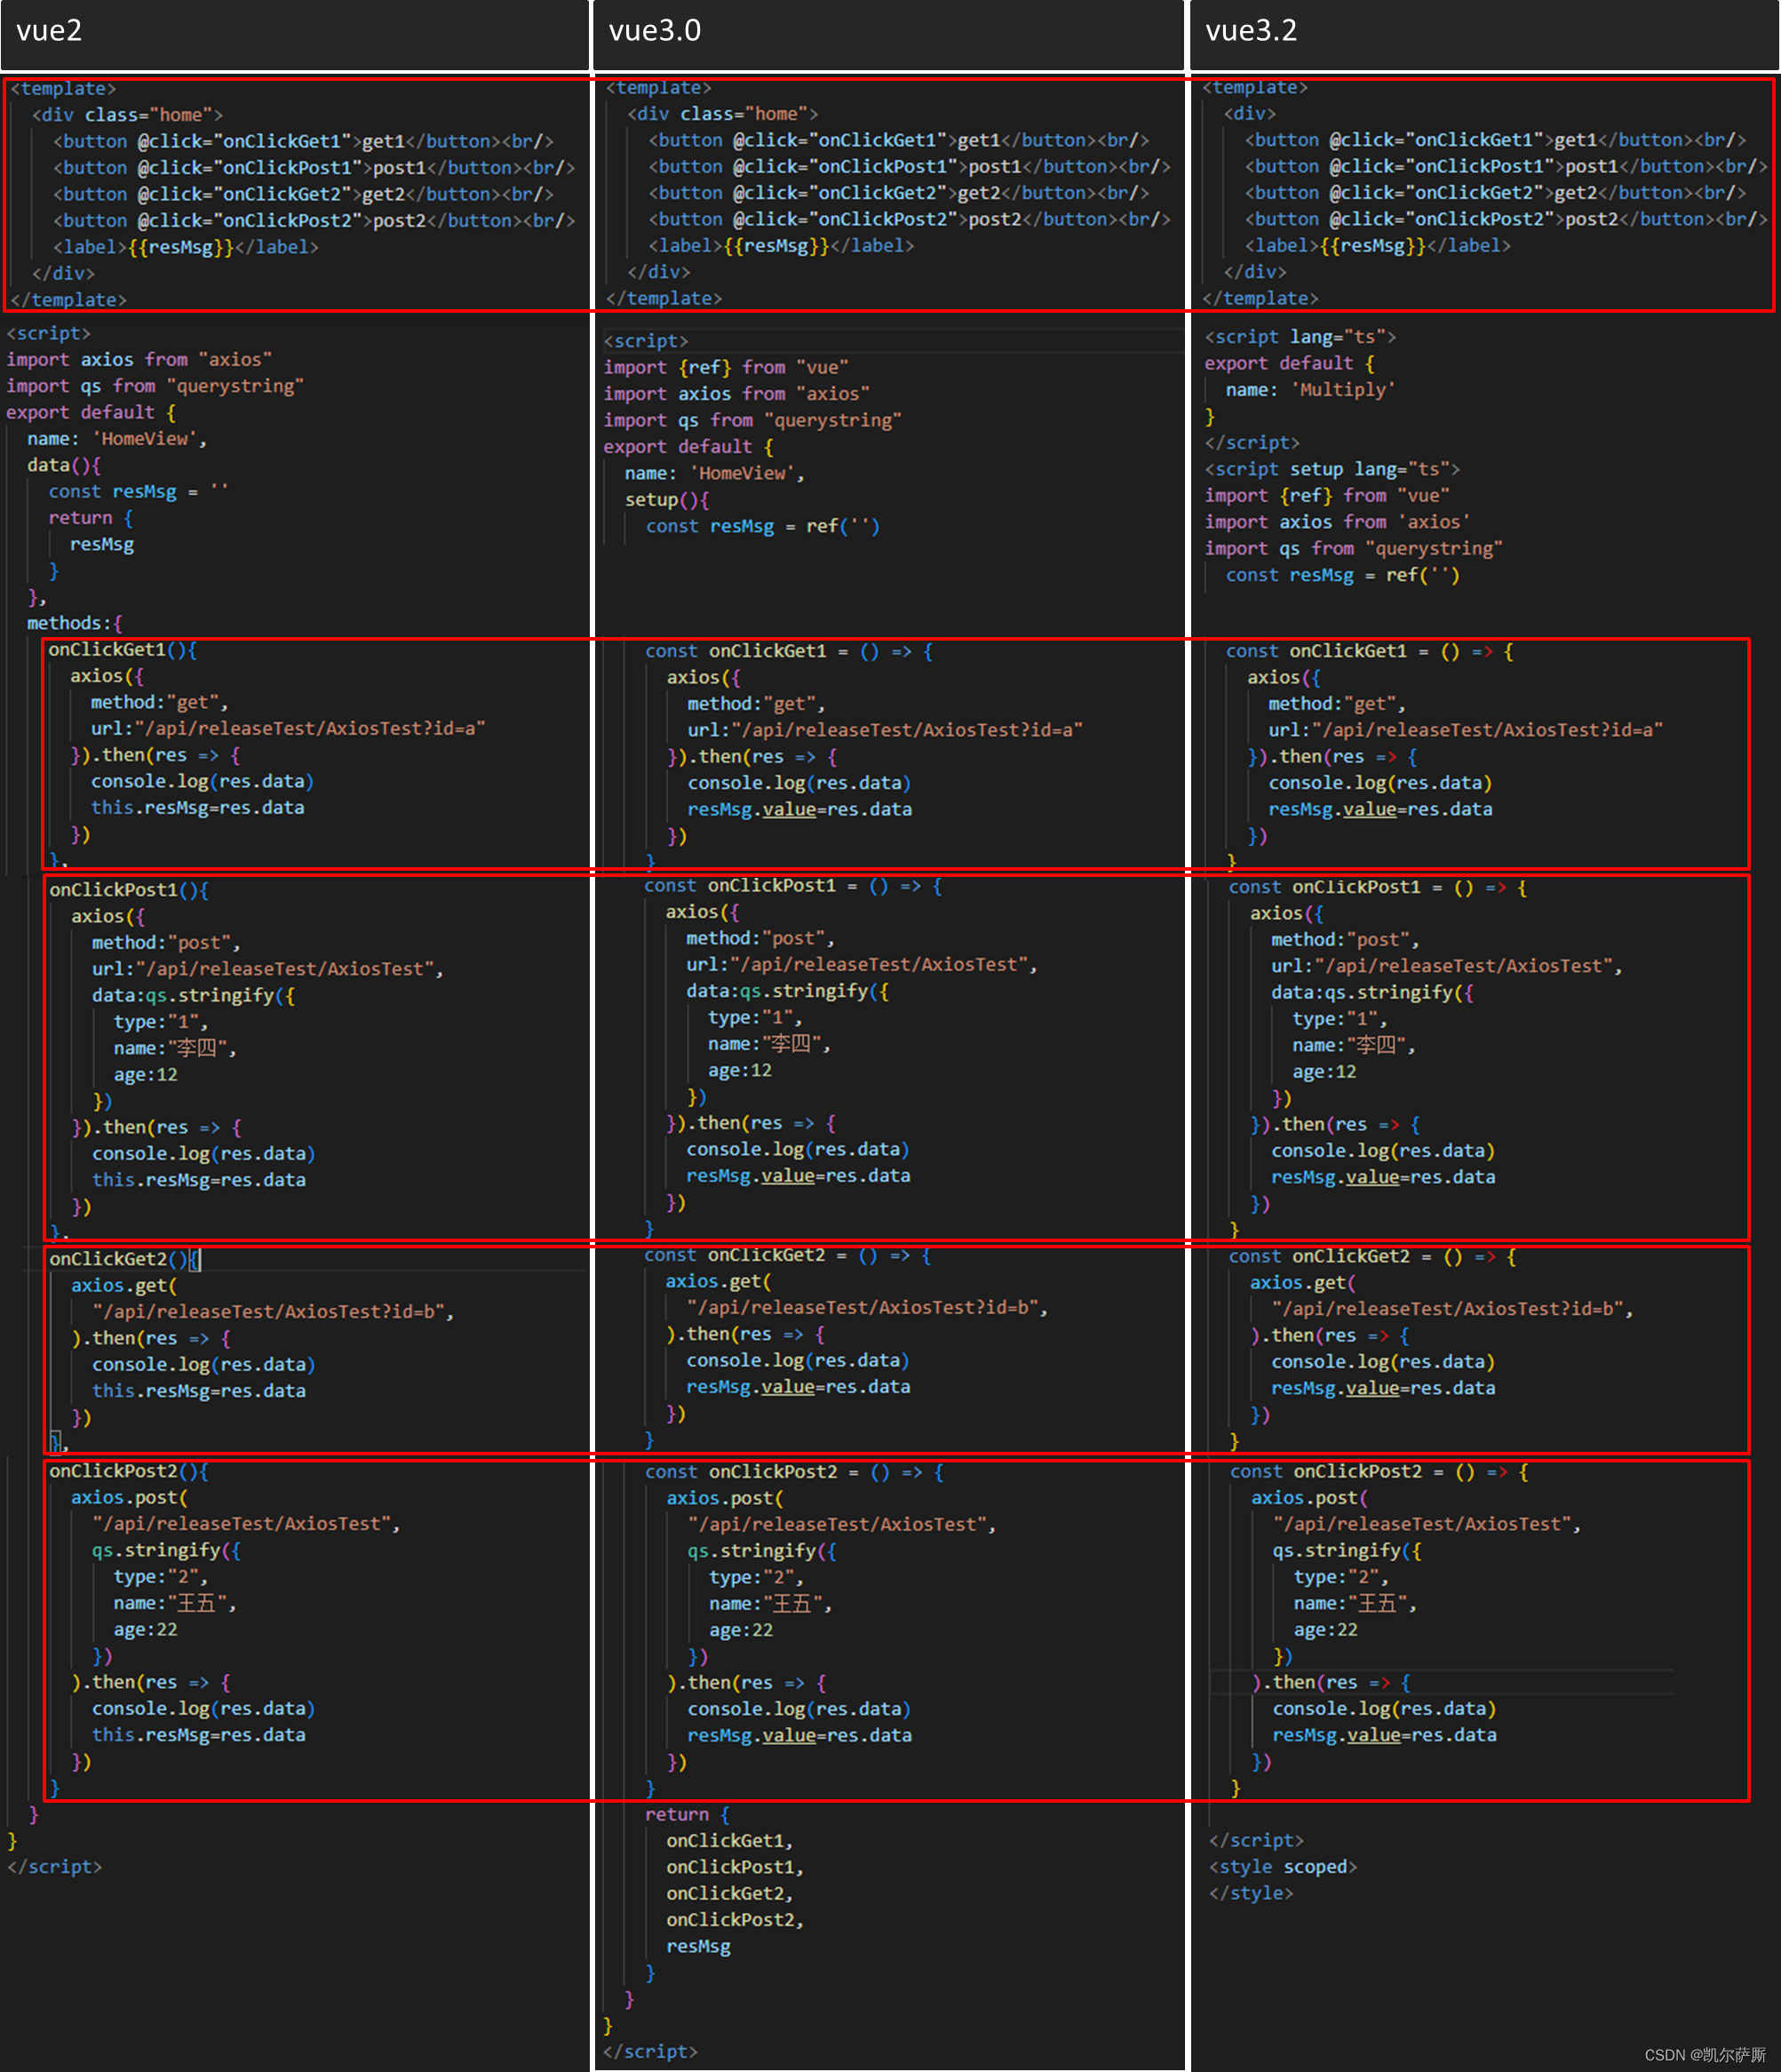1781x2072 pixels.
Task: Click the closing '</script>' tag in vue2 column
Action: [x=55, y=1867]
